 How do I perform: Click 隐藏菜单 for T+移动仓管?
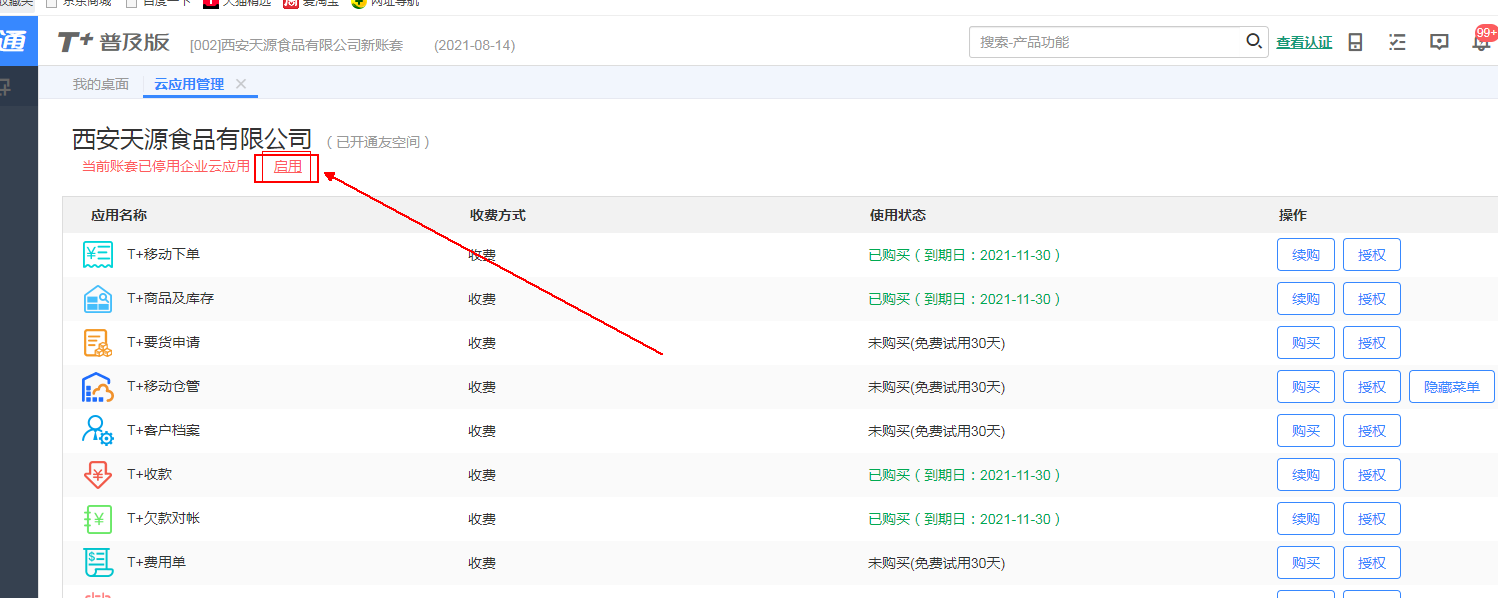pos(1452,387)
